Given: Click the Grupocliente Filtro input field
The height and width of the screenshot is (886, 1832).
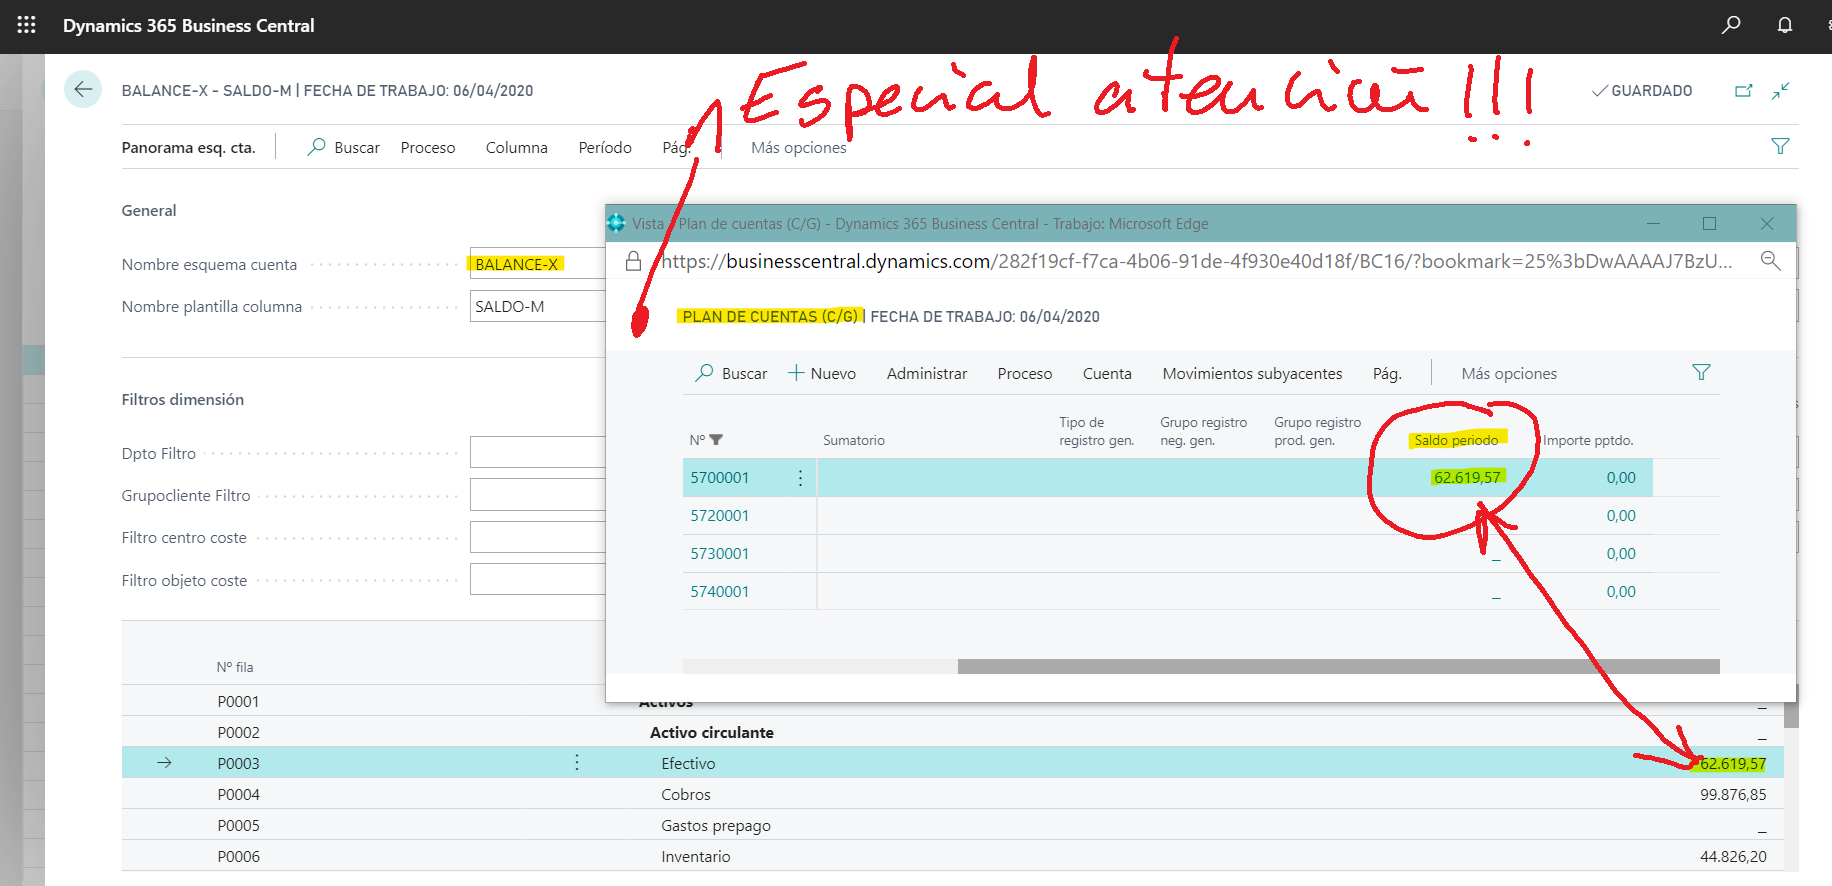Looking at the screenshot, I should 537,495.
